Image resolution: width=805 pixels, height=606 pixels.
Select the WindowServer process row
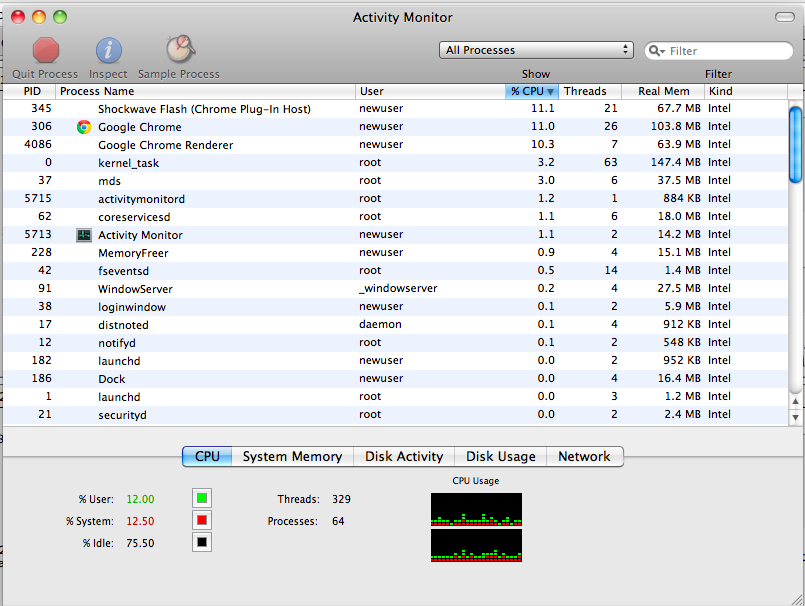click(395, 289)
